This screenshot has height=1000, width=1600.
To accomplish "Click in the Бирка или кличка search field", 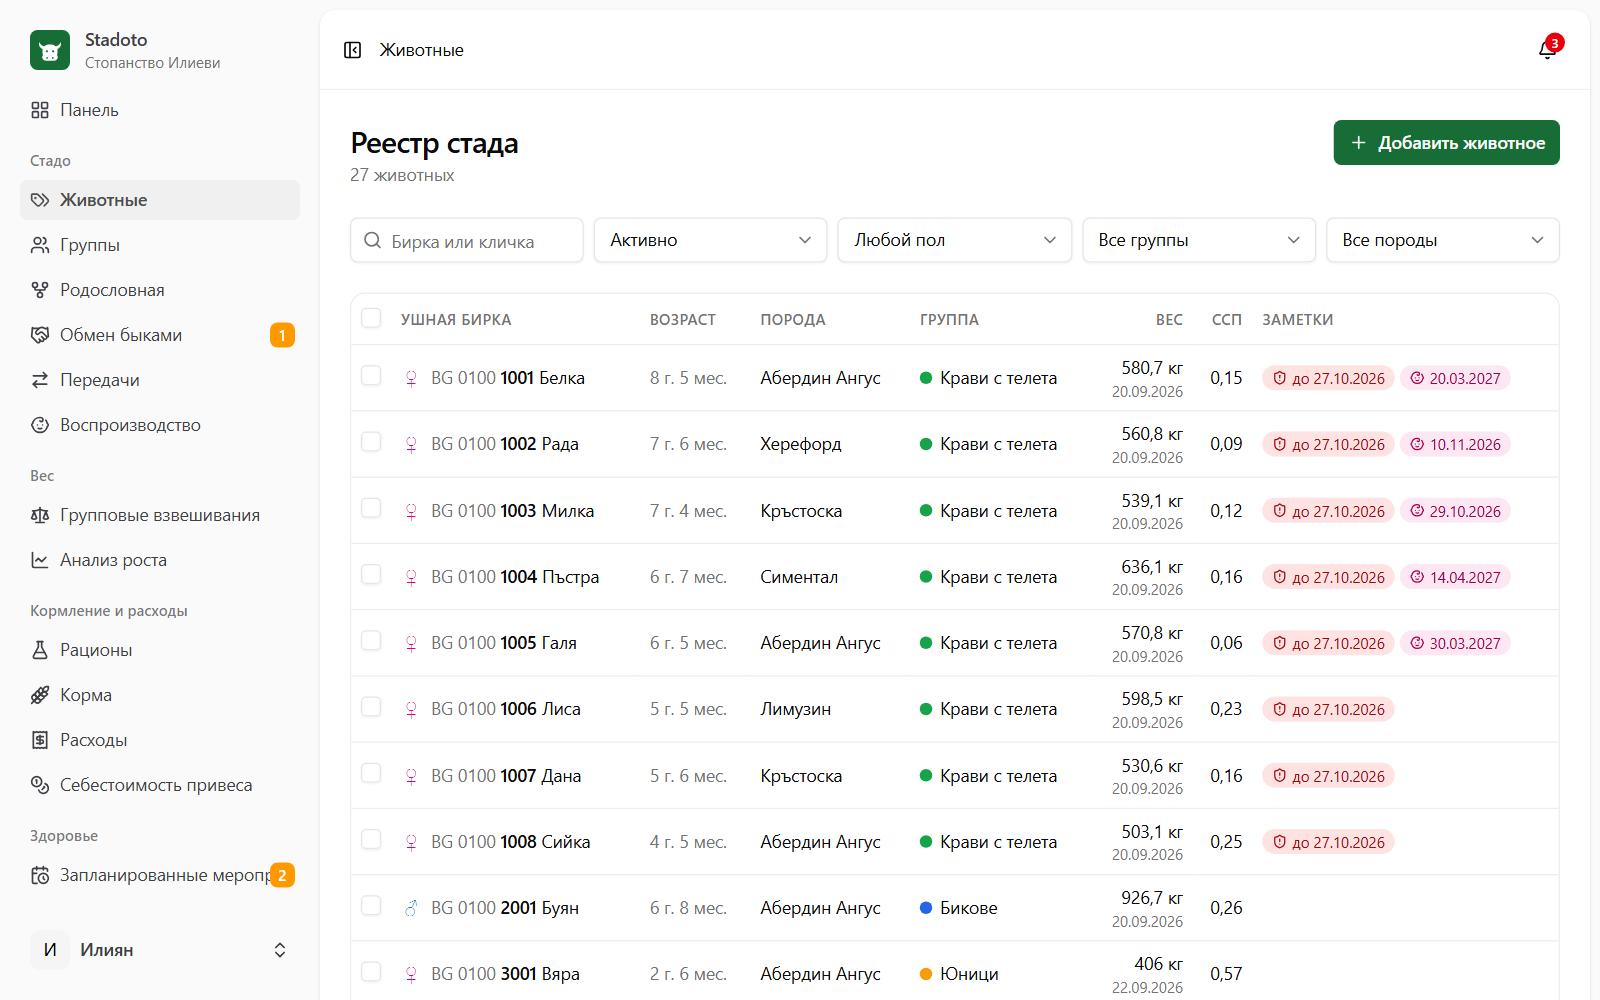I will 467,240.
